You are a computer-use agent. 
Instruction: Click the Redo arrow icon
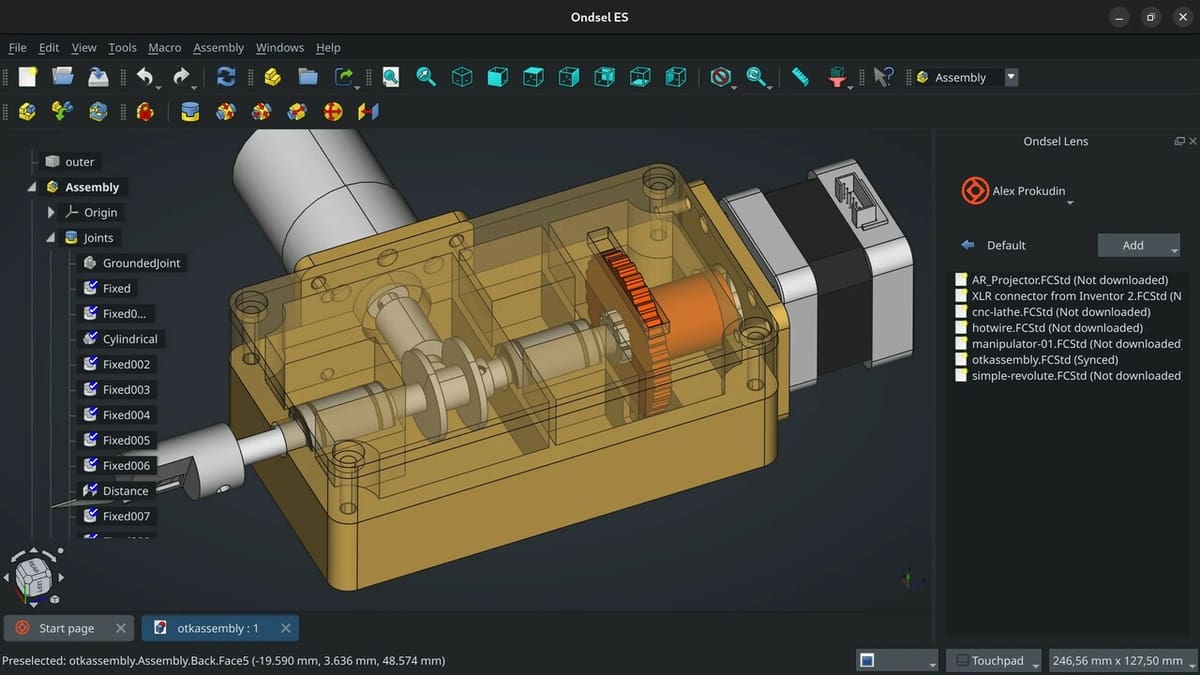point(180,77)
